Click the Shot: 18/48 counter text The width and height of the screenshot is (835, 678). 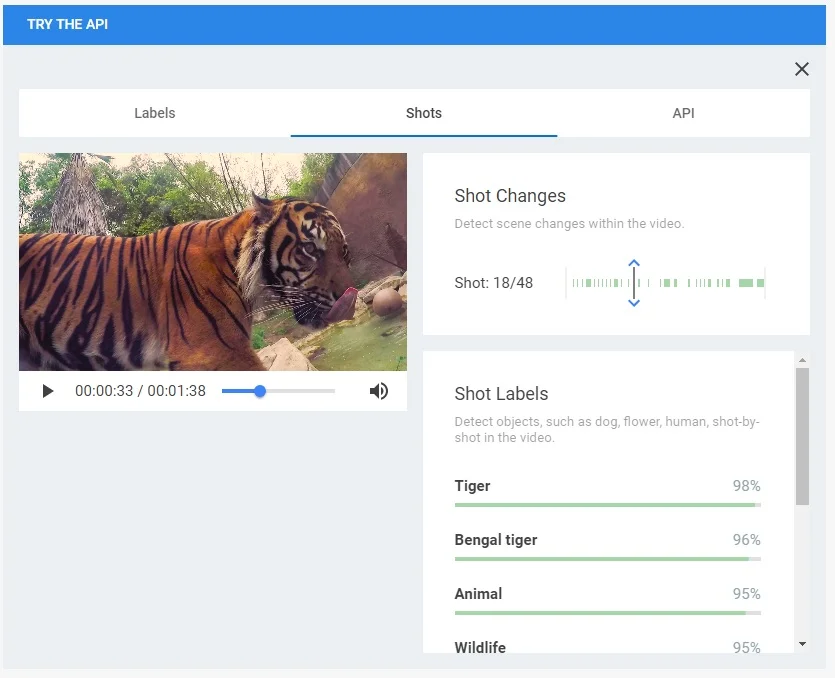494,283
